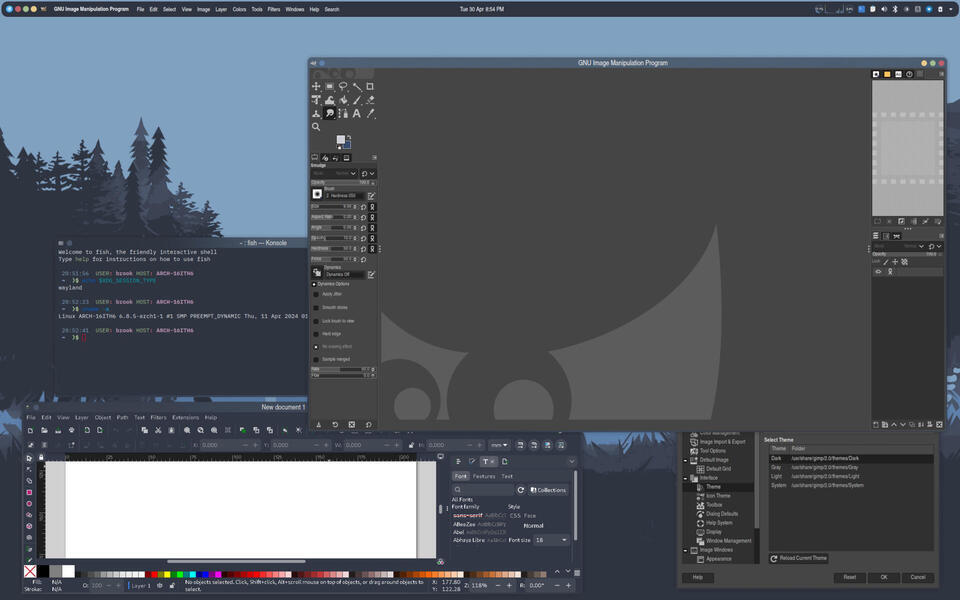Click the Inkscape font search field
Image resolution: width=960 pixels, height=600 pixels.
pyautogui.click(x=484, y=490)
